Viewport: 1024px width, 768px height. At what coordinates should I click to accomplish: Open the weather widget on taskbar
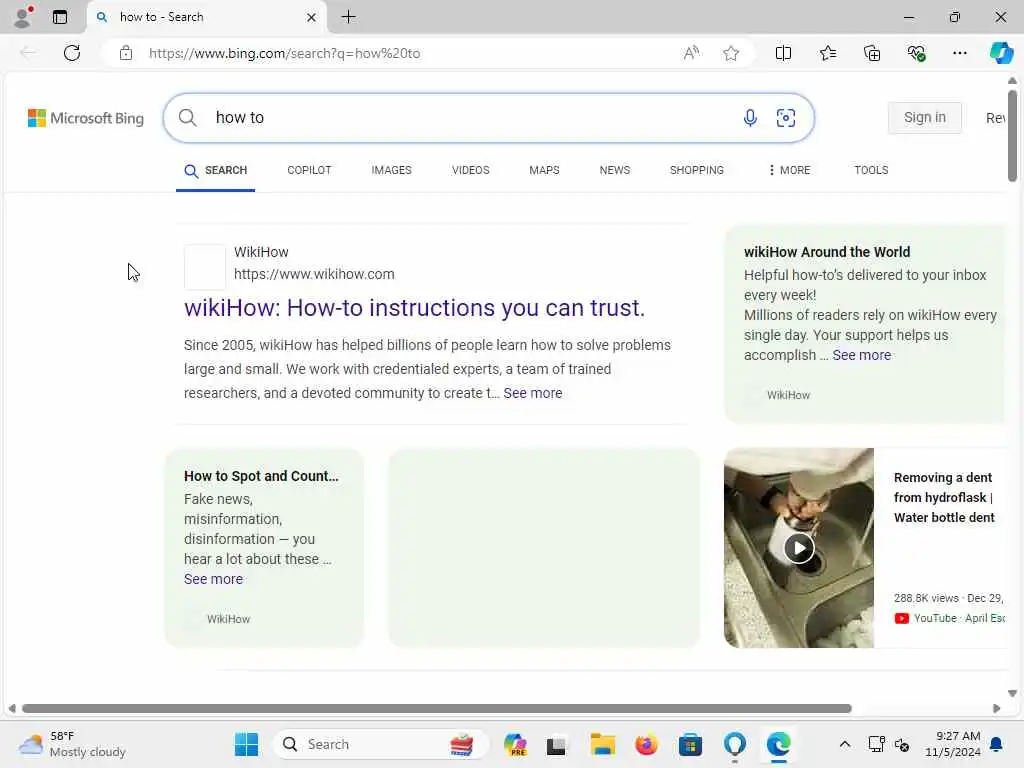click(72, 744)
